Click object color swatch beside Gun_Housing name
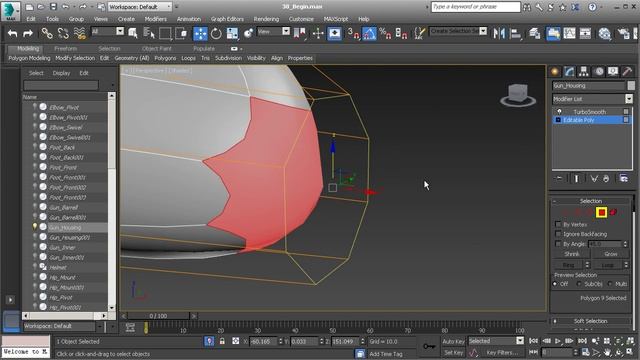 pos(631,85)
